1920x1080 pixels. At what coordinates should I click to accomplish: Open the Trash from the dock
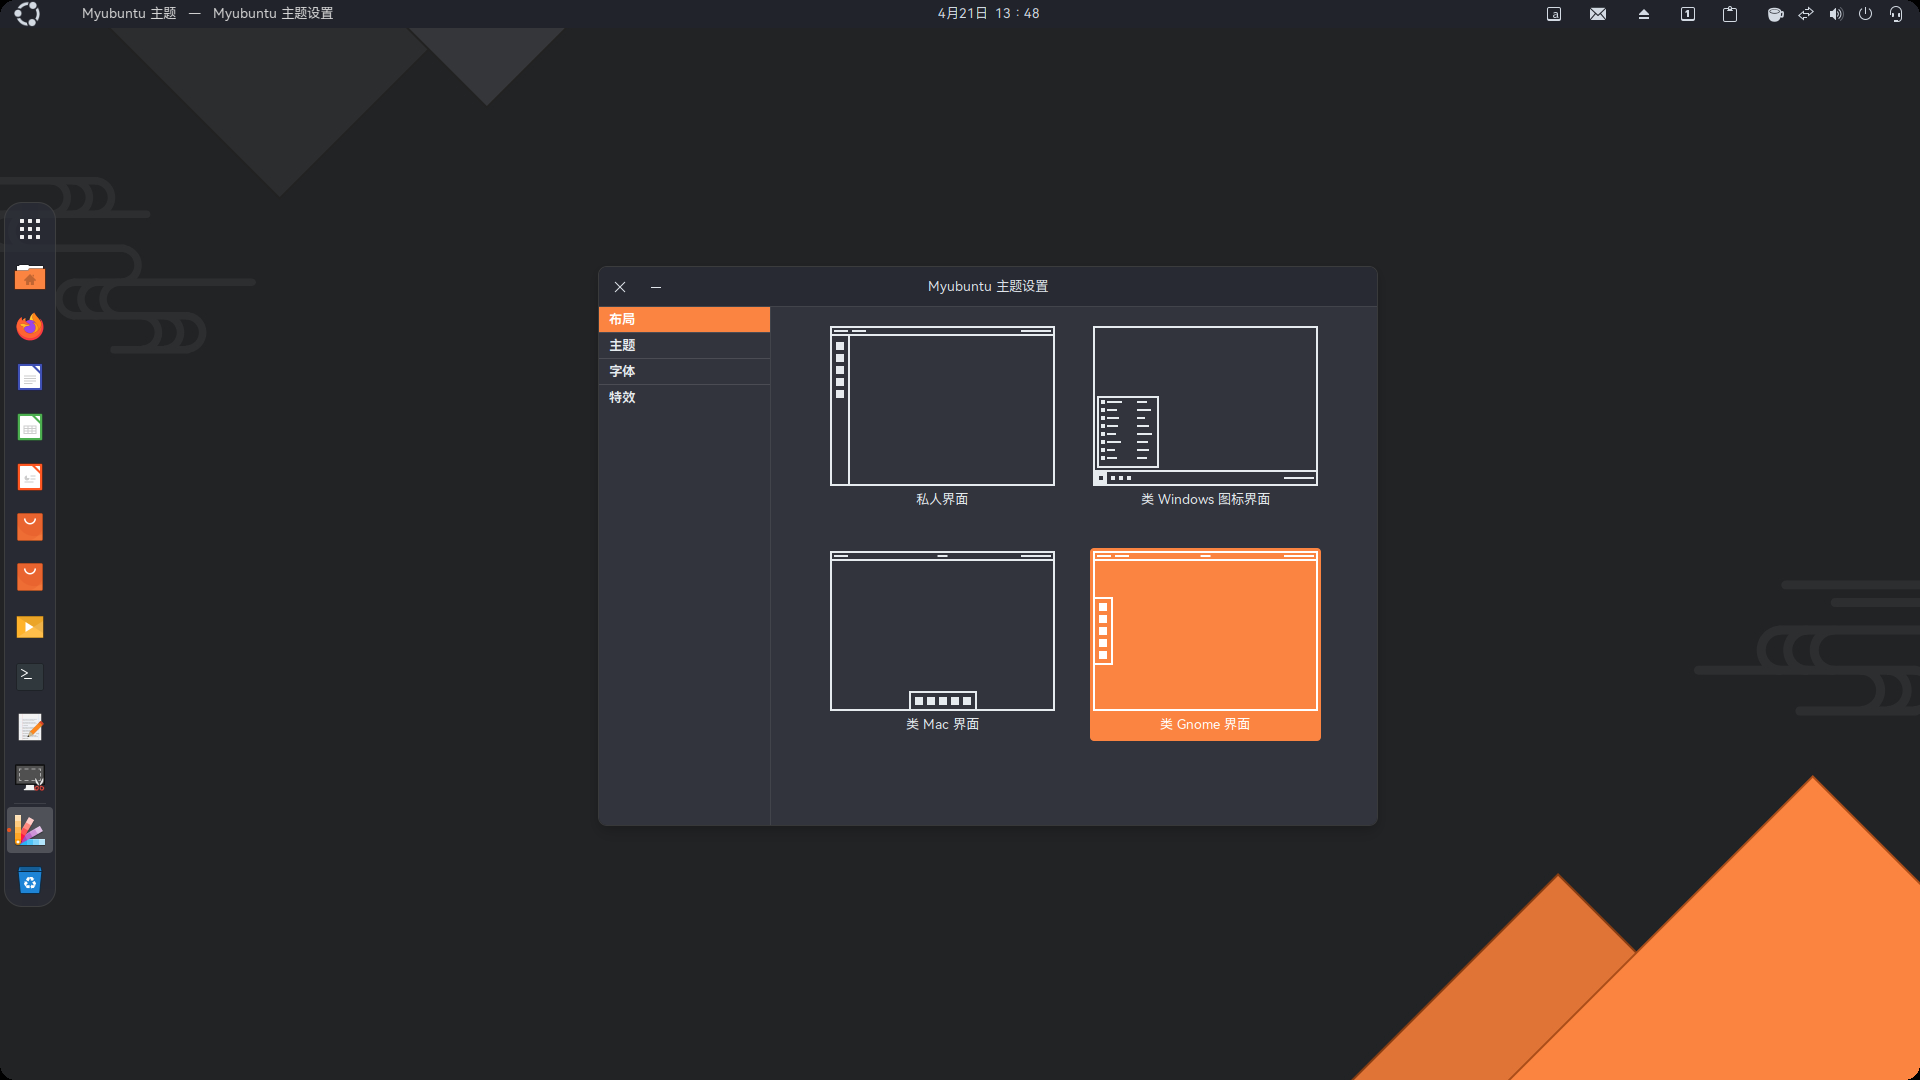pyautogui.click(x=30, y=881)
